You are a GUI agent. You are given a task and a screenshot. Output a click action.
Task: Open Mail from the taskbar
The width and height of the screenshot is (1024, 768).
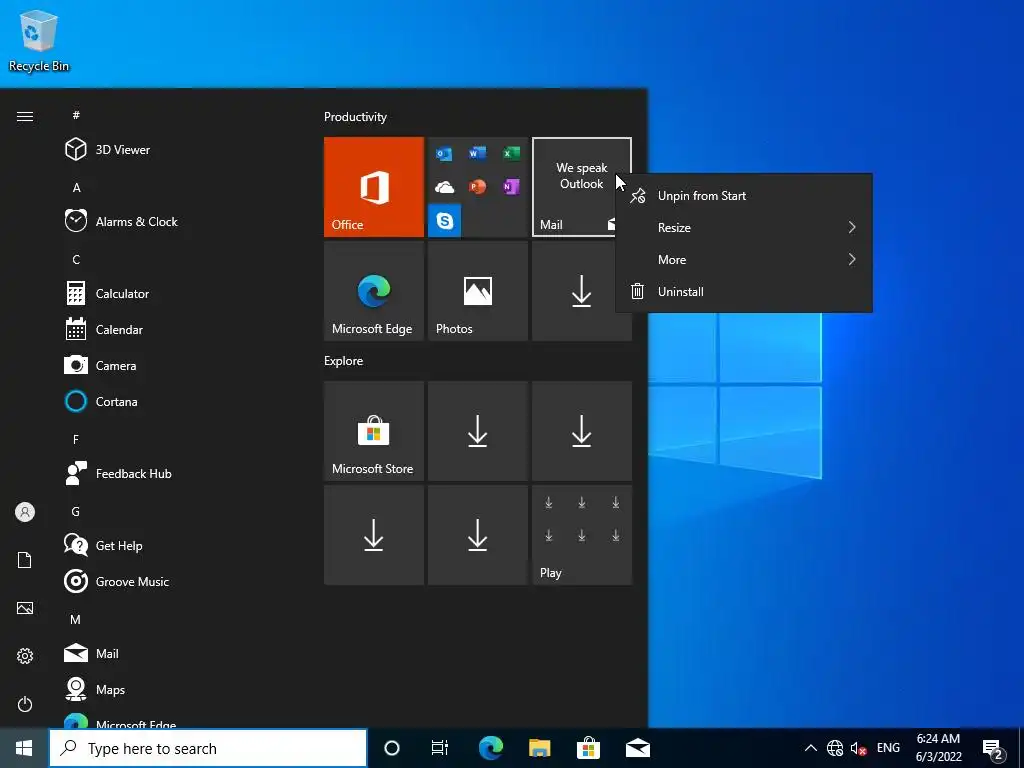tap(637, 748)
